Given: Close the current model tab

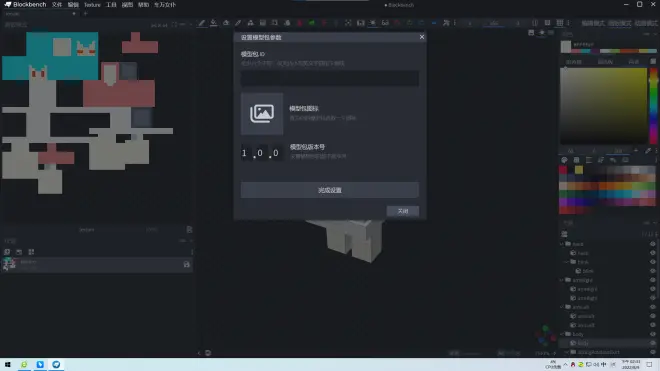Looking at the screenshot, I should point(74,13).
